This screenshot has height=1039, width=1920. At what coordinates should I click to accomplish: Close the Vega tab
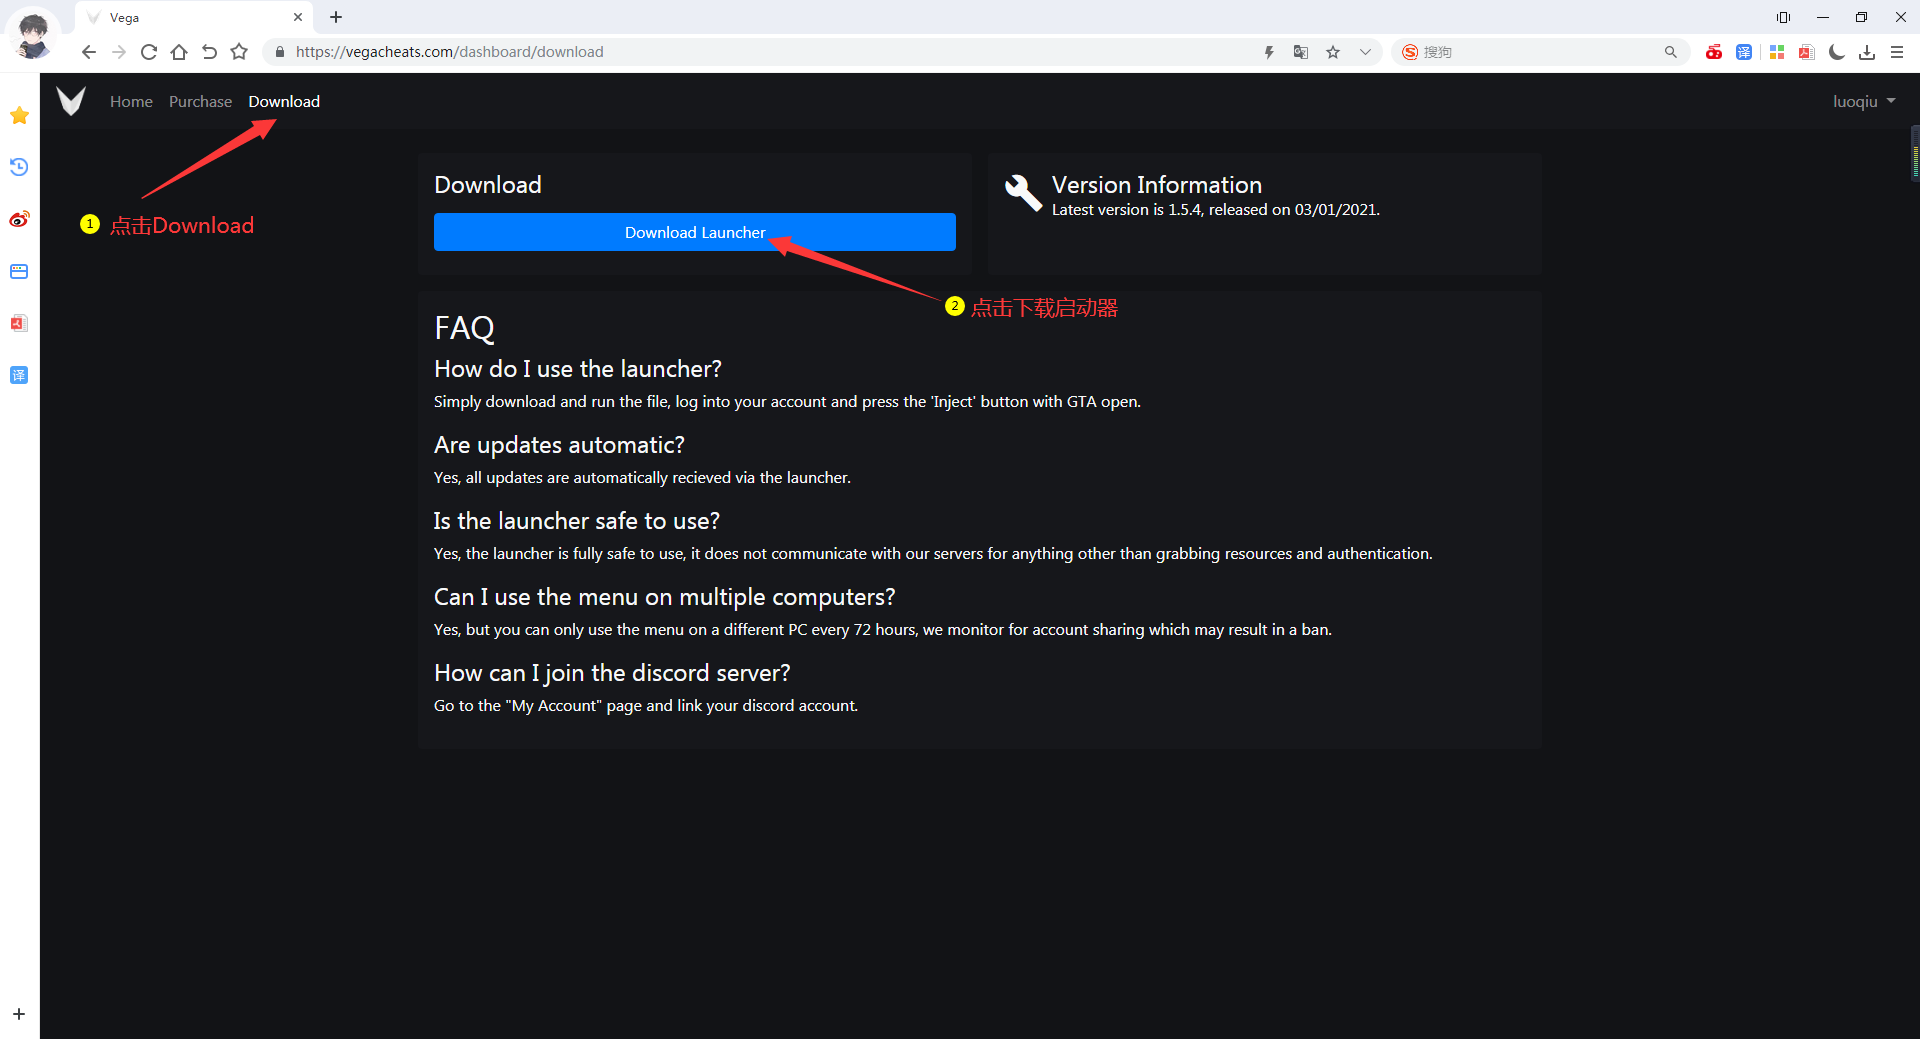298,17
